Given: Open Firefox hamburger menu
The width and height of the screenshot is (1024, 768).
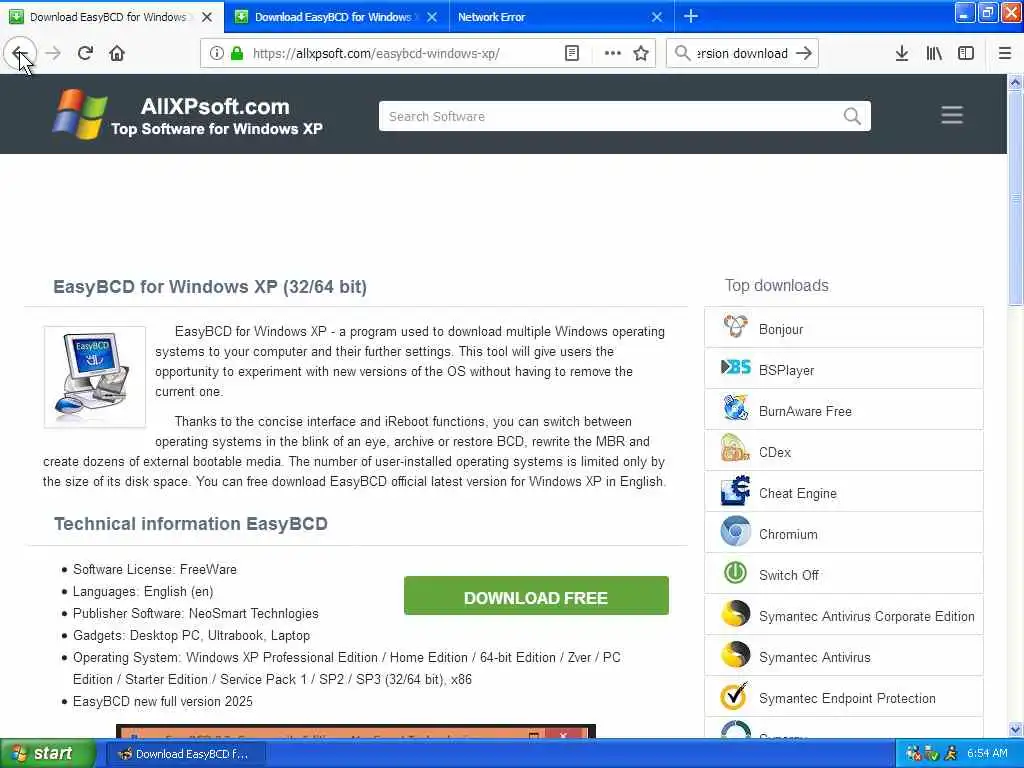Looking at the screenshot, I should tap(1005, 53).
